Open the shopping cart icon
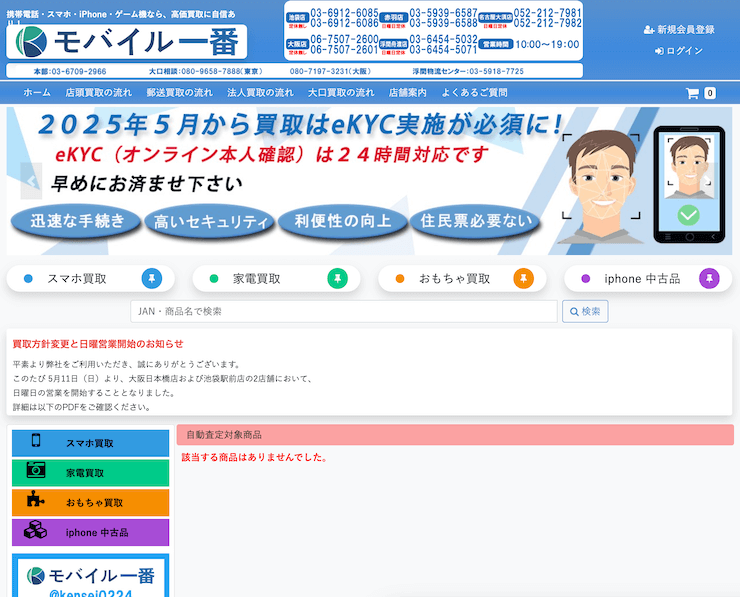Viewport: 740px width, 597px height. (x=692, y=93)
